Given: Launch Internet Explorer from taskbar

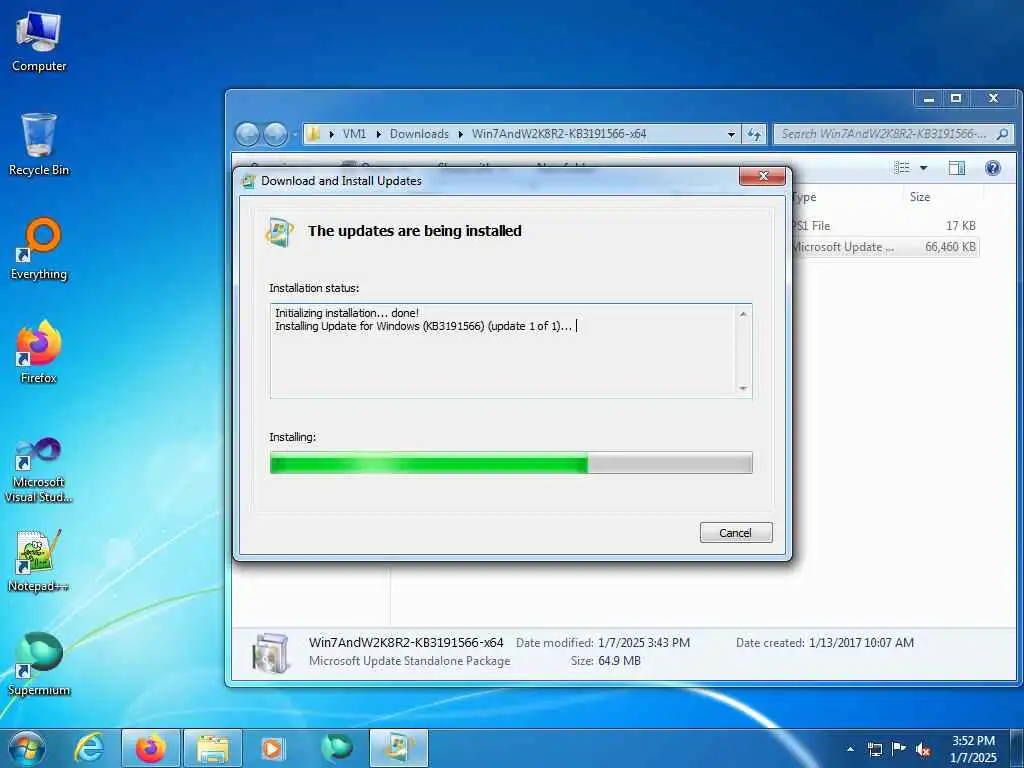Looking at the screenshot, I should (88, 748).
